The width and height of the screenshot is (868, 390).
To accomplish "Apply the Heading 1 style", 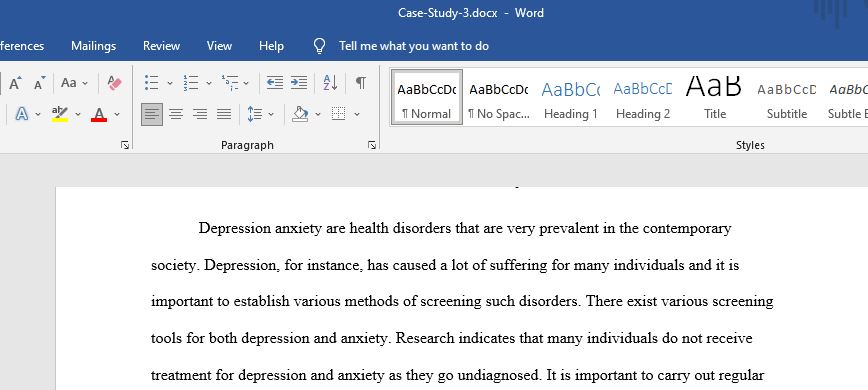I will [x=570, y=98].
